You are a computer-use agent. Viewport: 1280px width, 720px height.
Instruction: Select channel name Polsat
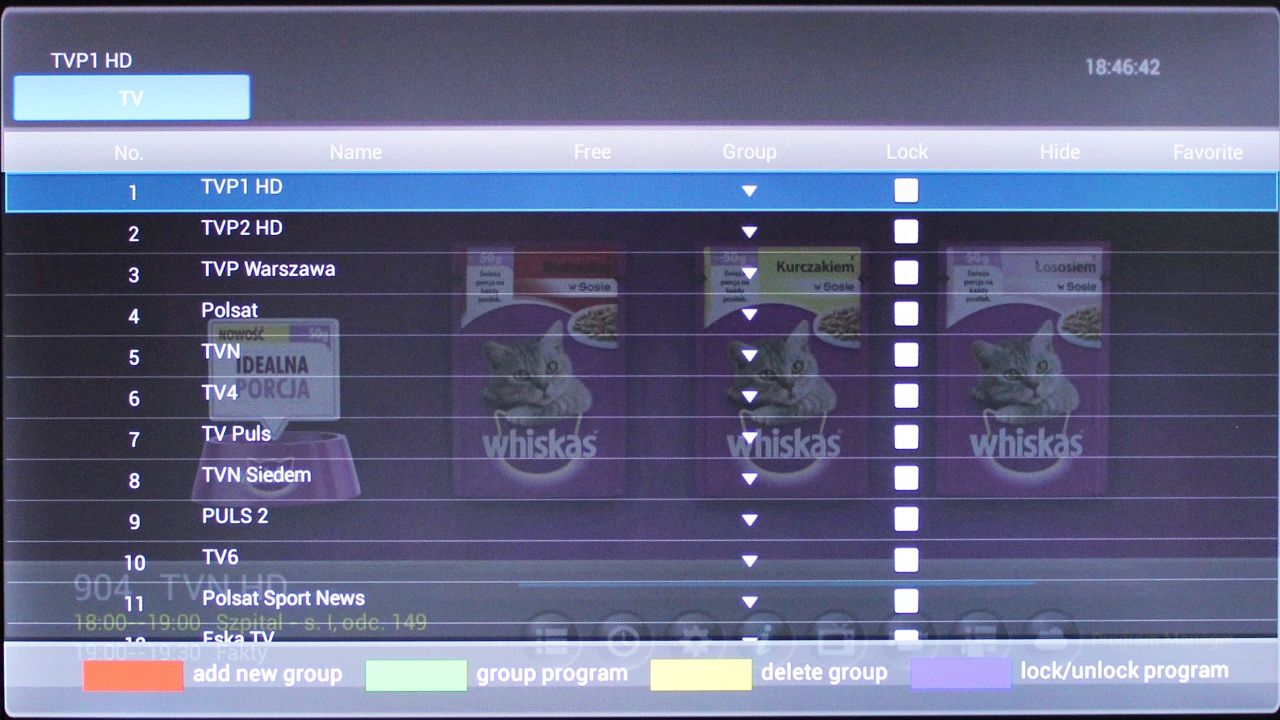click(x=229, y=310)
